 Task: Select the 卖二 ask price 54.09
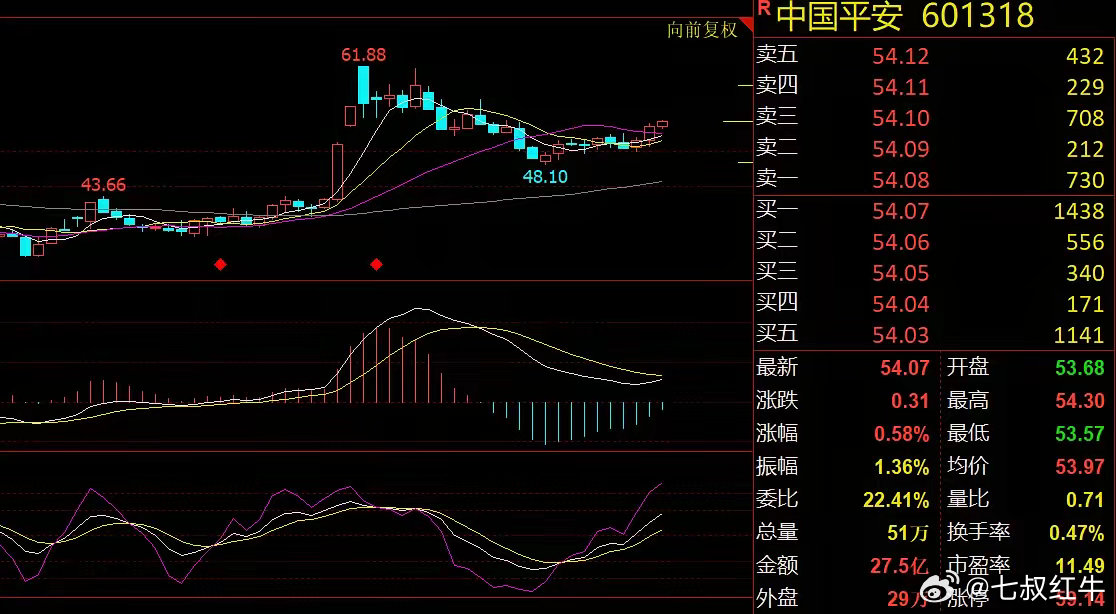pos(901,149)
